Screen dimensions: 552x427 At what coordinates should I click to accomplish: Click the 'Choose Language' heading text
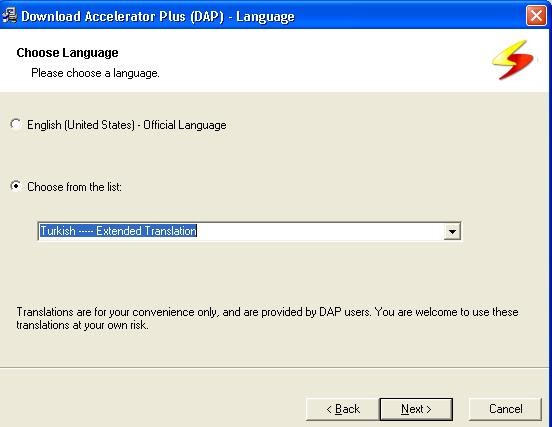pos(67,53)
